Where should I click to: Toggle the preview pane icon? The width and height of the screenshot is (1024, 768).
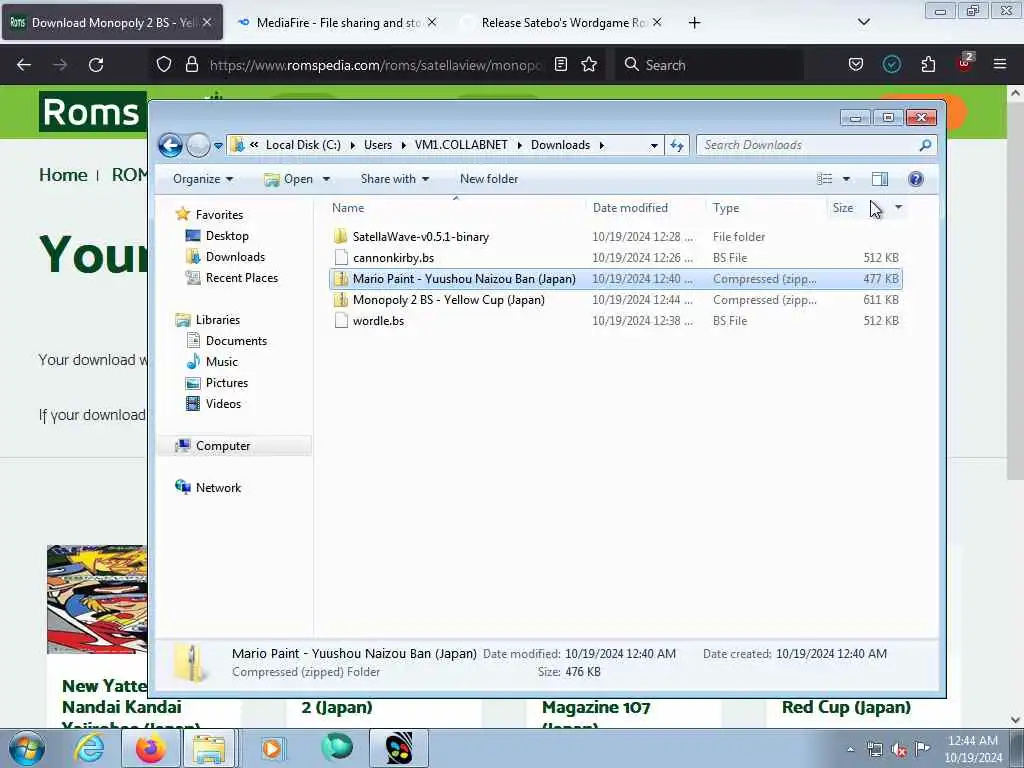pyautogui.click(x=880, y=179)
